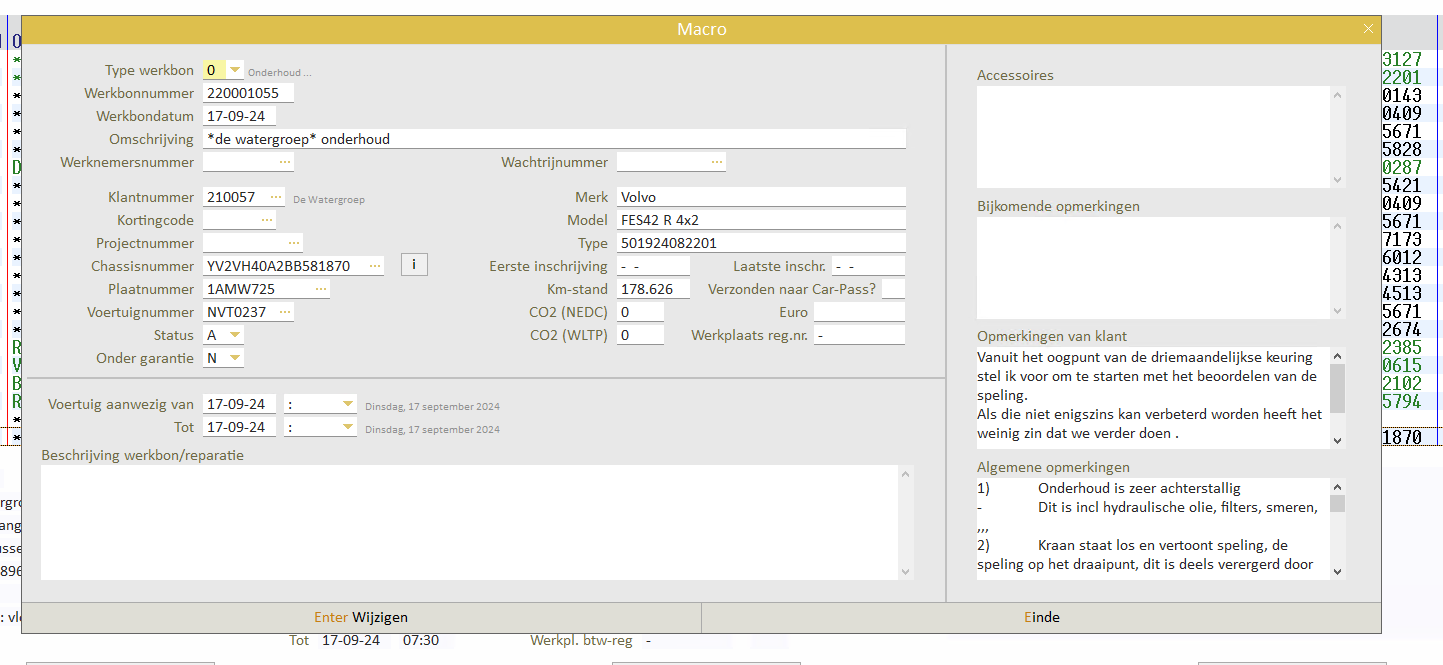This screenshot has height=665, width=1443.
Task: Click lookup dots beside Plaatnummer 1AMW725
Action: [321, 289]
